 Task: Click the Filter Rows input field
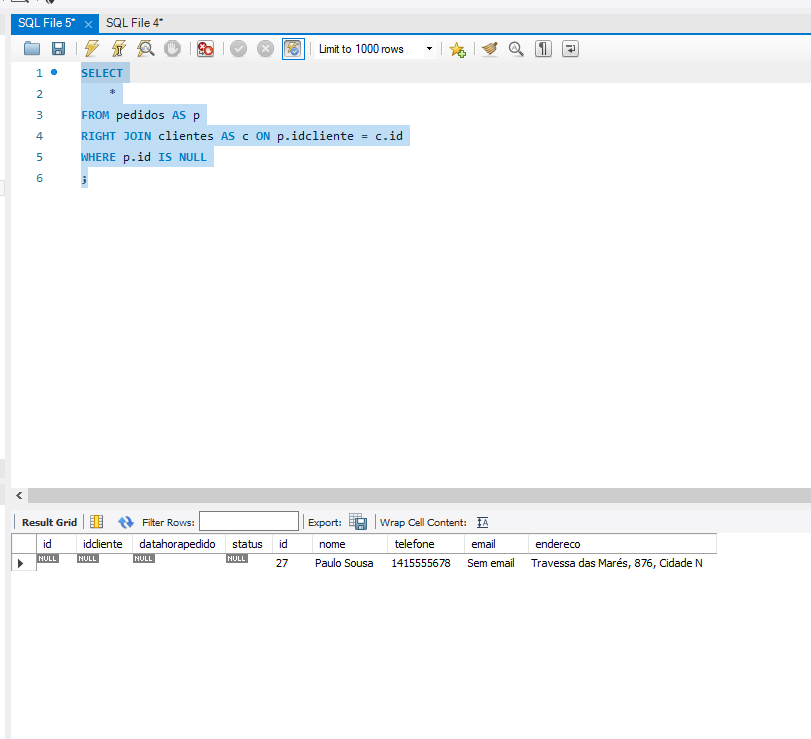(x=249, y=521)
